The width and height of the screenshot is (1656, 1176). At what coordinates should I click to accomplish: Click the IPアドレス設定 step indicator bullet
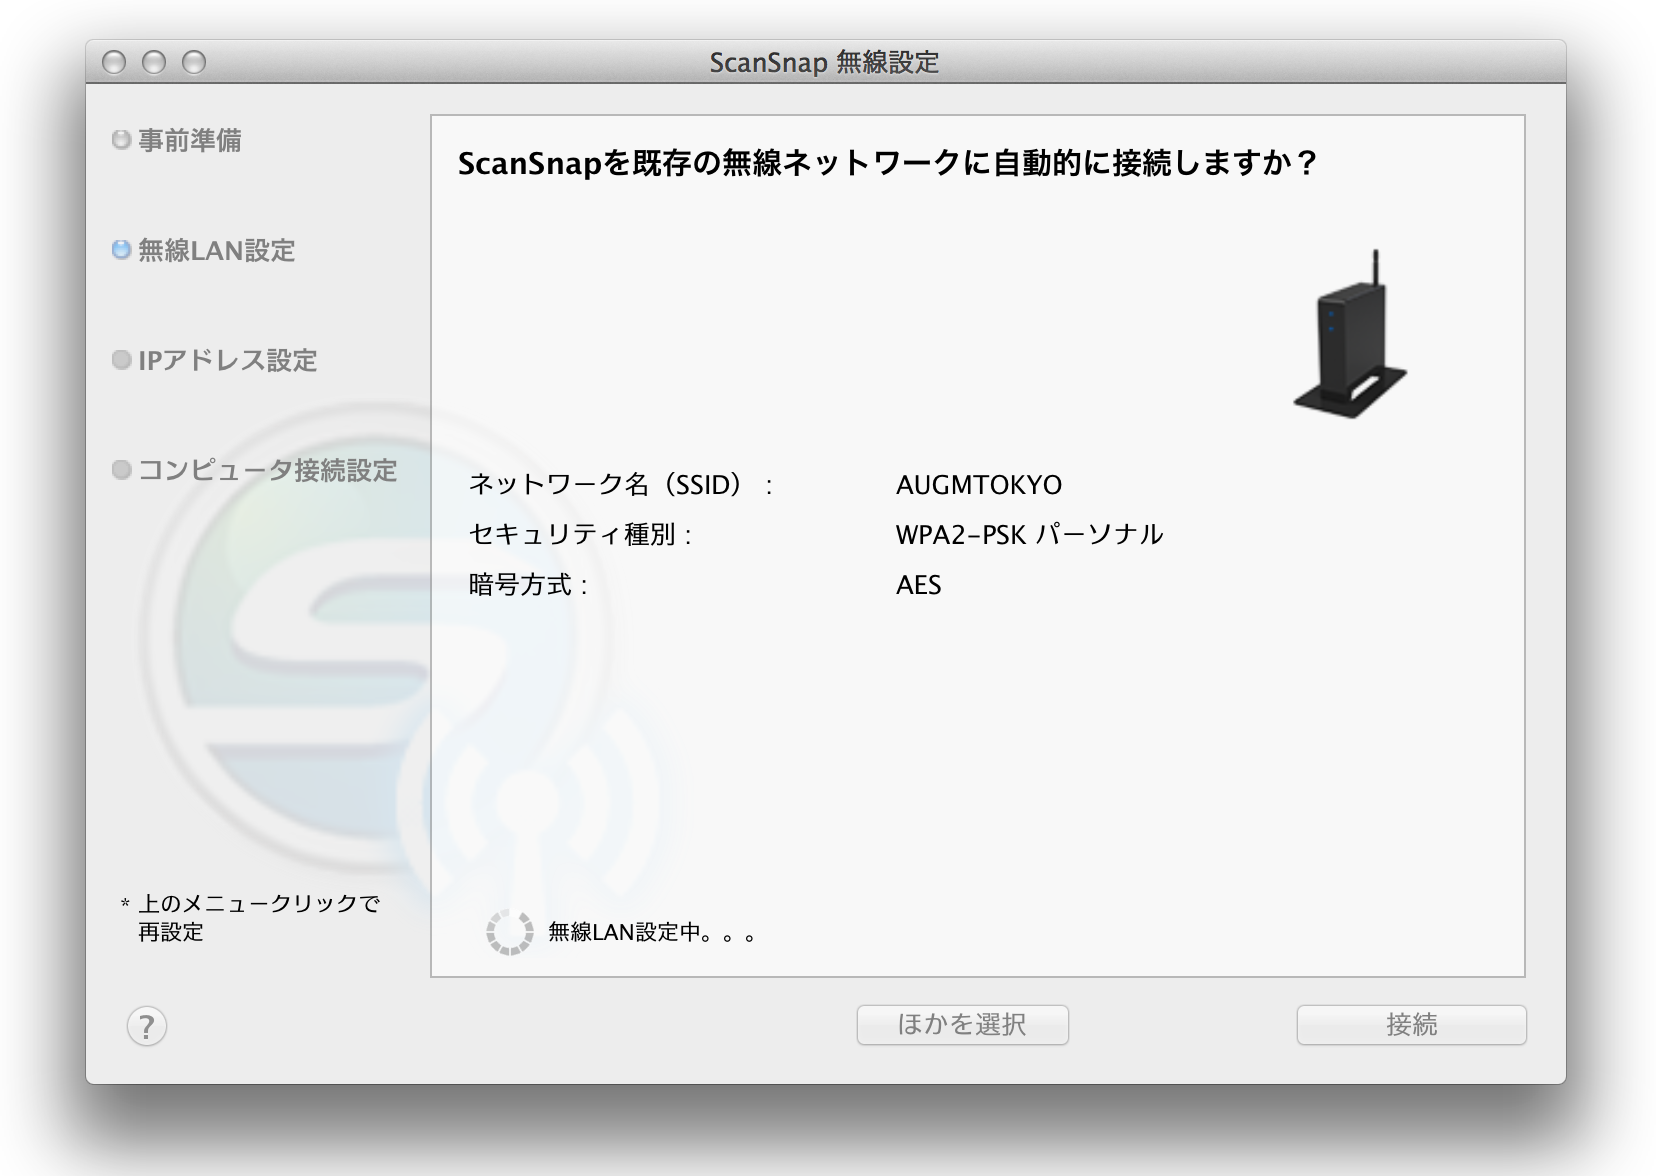[x=122, y=360]
